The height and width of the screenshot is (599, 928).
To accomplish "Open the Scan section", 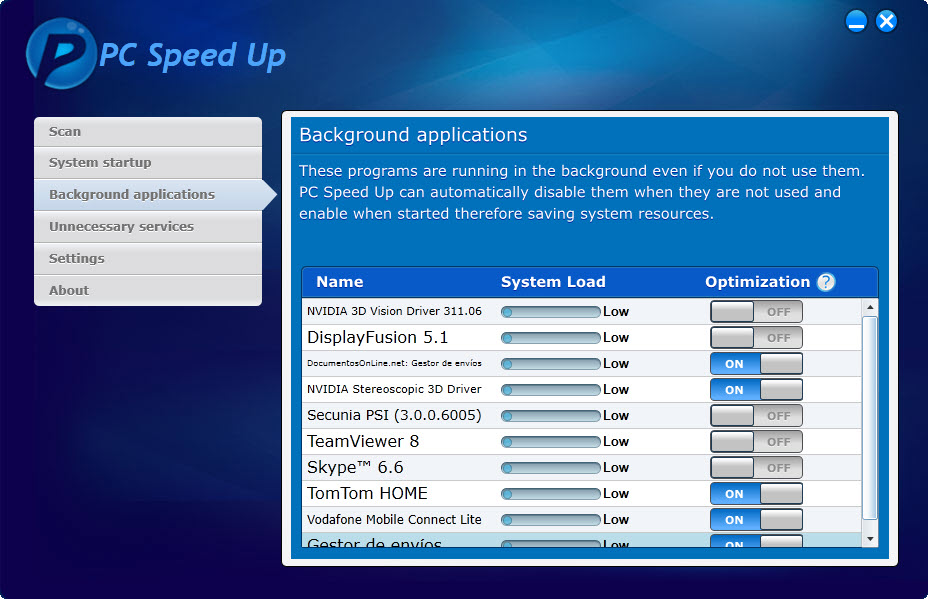I will click(148, 131).
